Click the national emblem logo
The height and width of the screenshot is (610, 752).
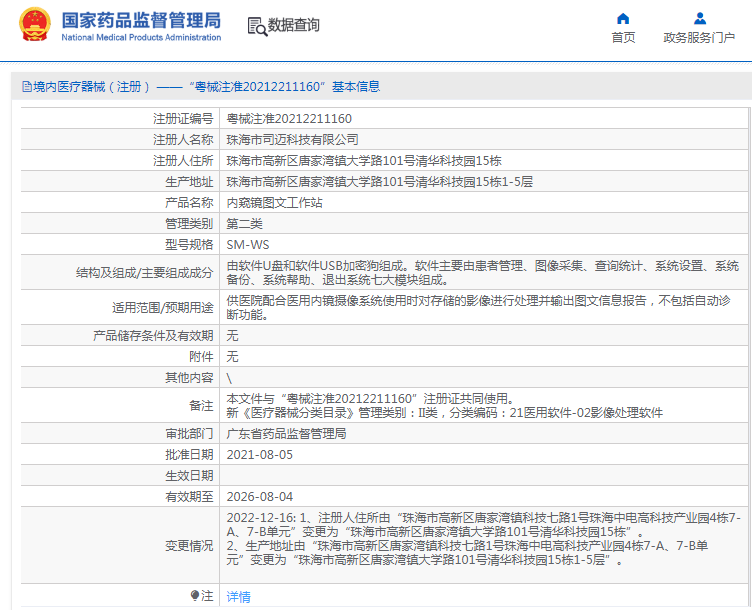point(35,24)
